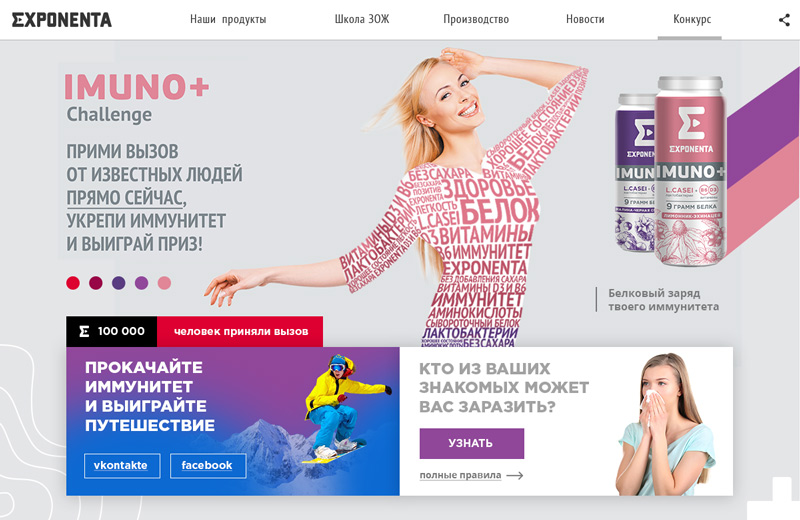This screenshot has height=520, width=800.
Task: Click the sigma icon beside 100 000
Action: (x=84, y=332)
